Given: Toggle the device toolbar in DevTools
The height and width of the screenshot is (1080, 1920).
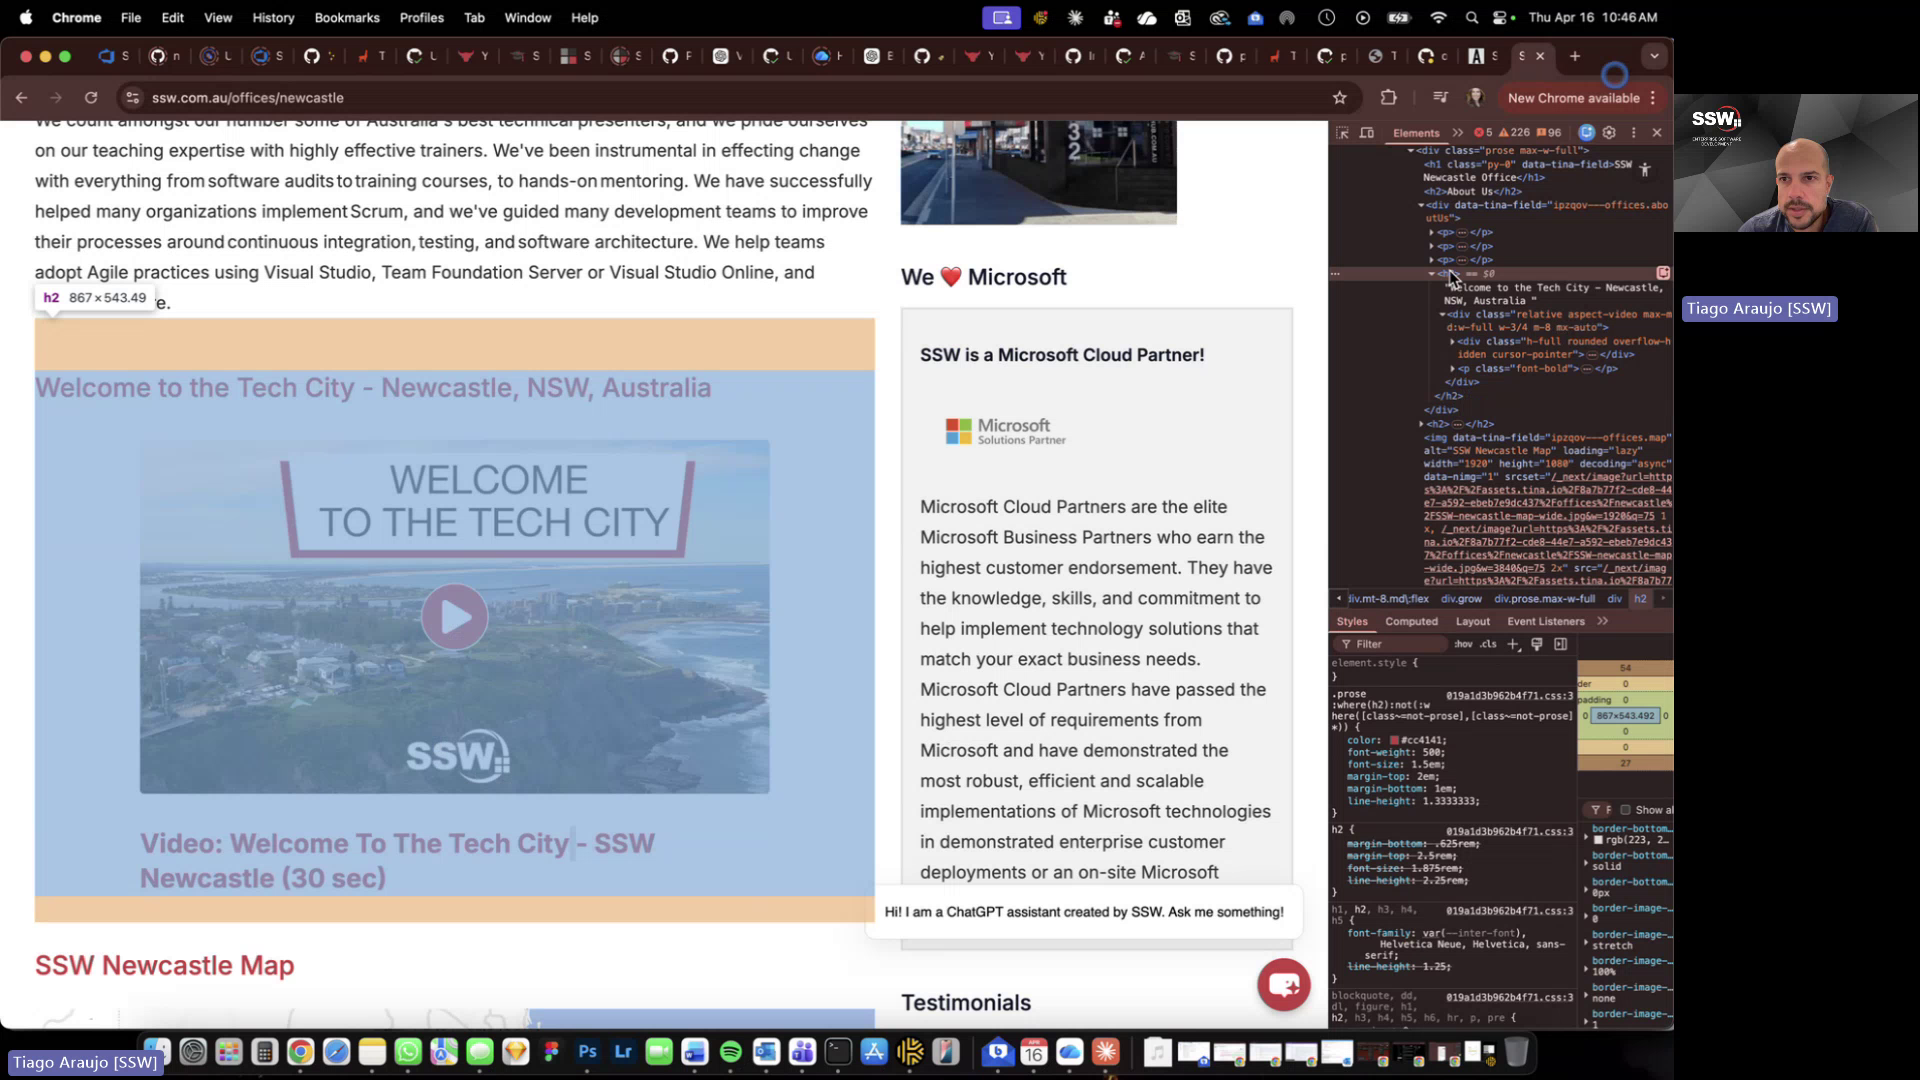Looking at the screenshot, I should 1367,132.
